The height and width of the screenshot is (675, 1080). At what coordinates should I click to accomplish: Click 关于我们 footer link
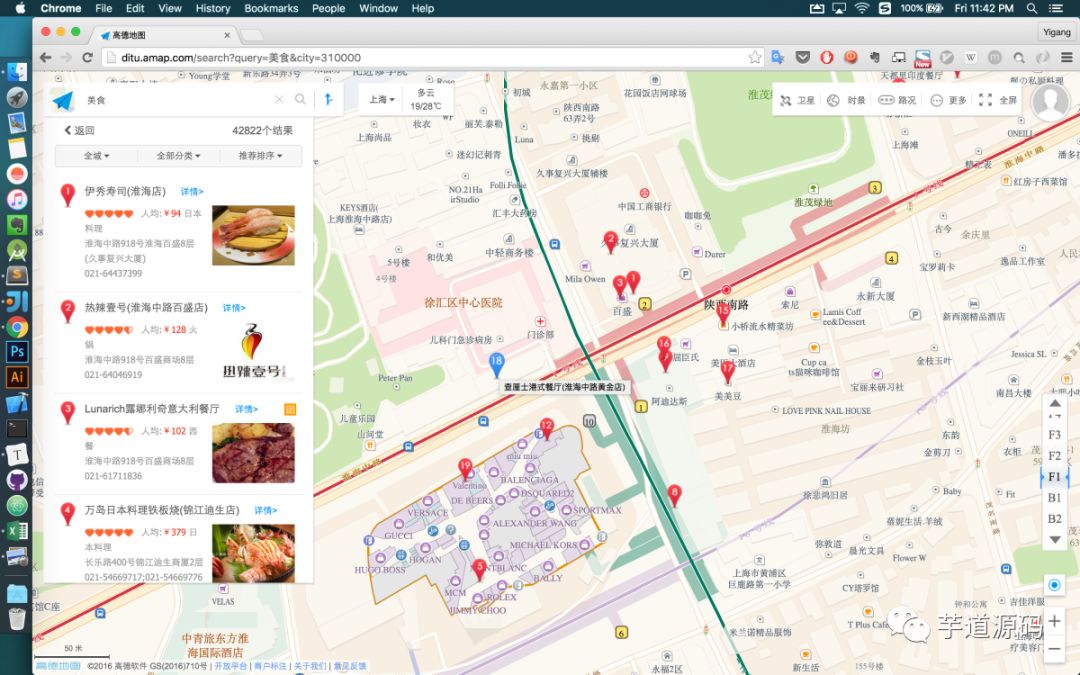(310, 666)
